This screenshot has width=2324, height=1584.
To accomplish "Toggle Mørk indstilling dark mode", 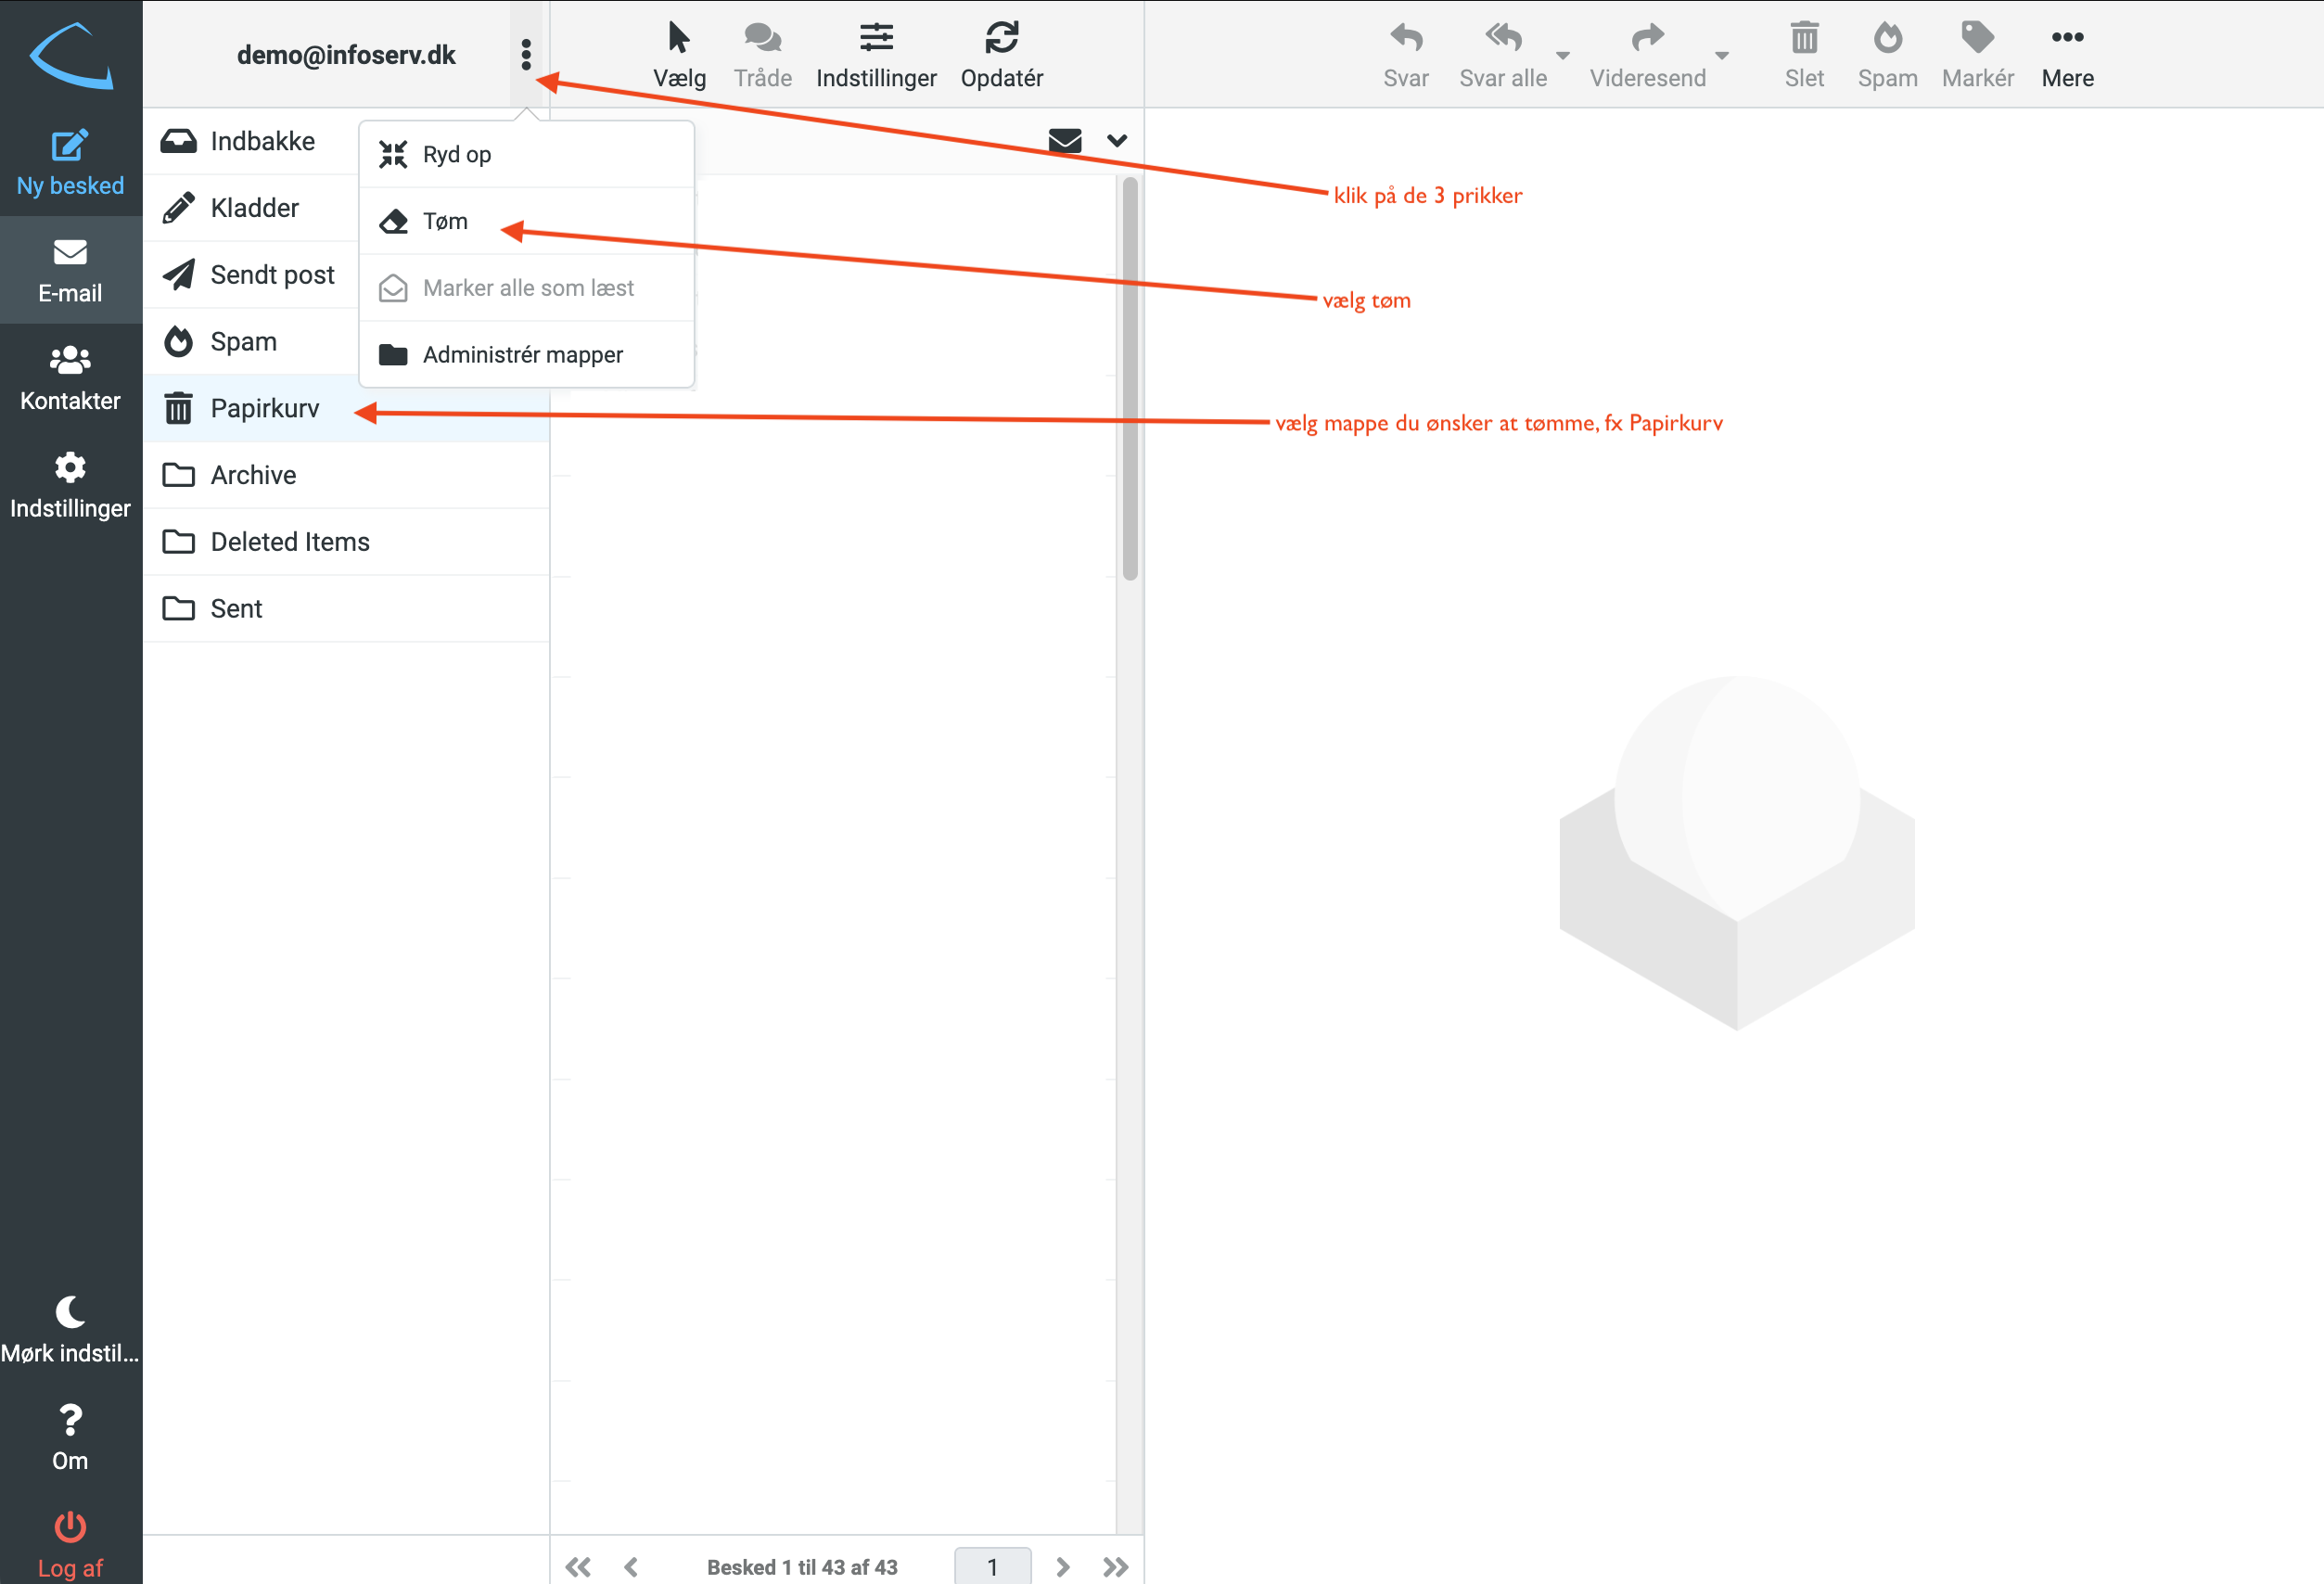I will click(70, 1312).
